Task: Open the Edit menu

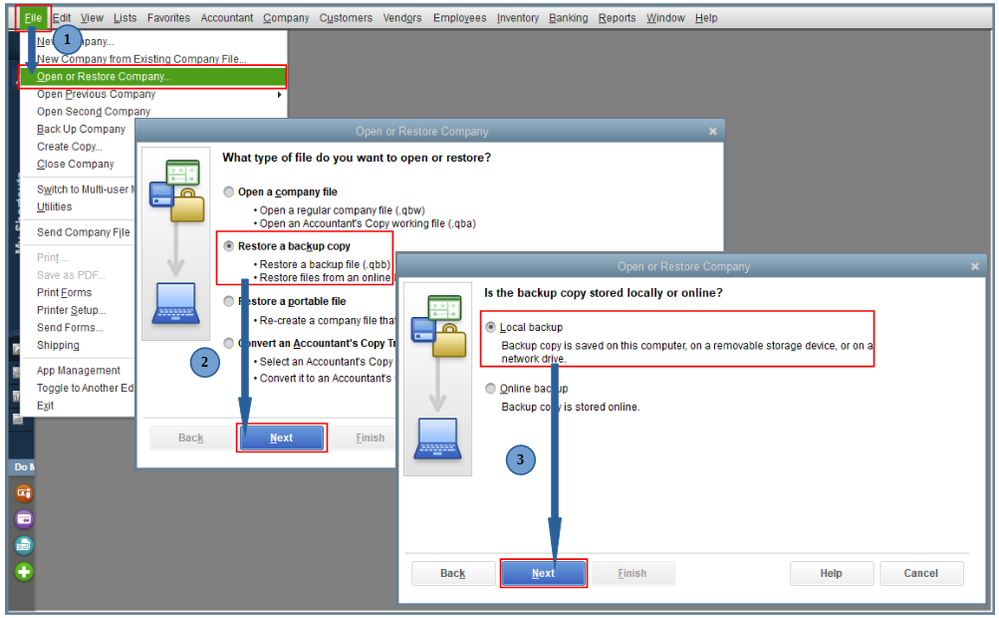Action: click(x=61, y=18)
